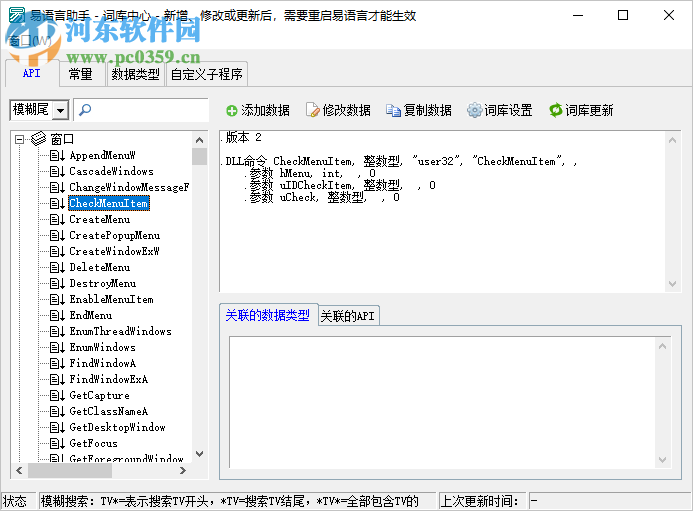Select GetFocus in the tree
This screenshot has width=693, height=511.
[93, 443]
